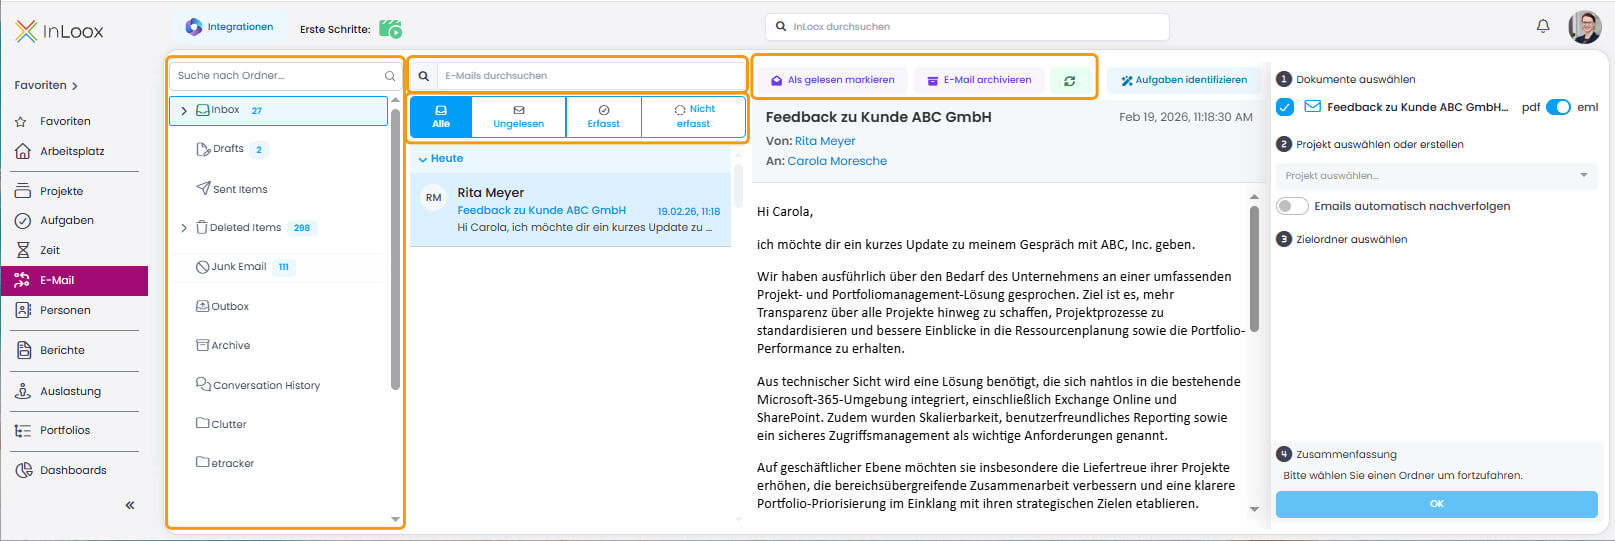Select the Drafts folder
This screenshot has width=1615, height=541.
pos(229,149)
